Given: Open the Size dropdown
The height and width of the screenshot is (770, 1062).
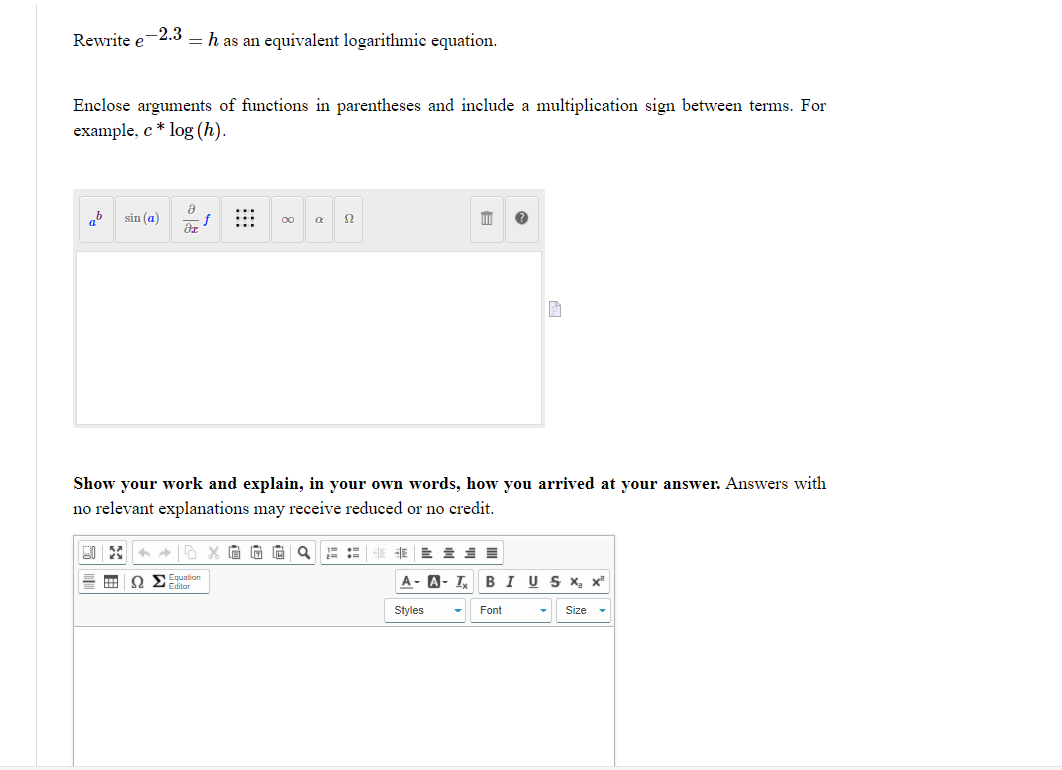Looking at the screenshot, I should tap(583, 610).
